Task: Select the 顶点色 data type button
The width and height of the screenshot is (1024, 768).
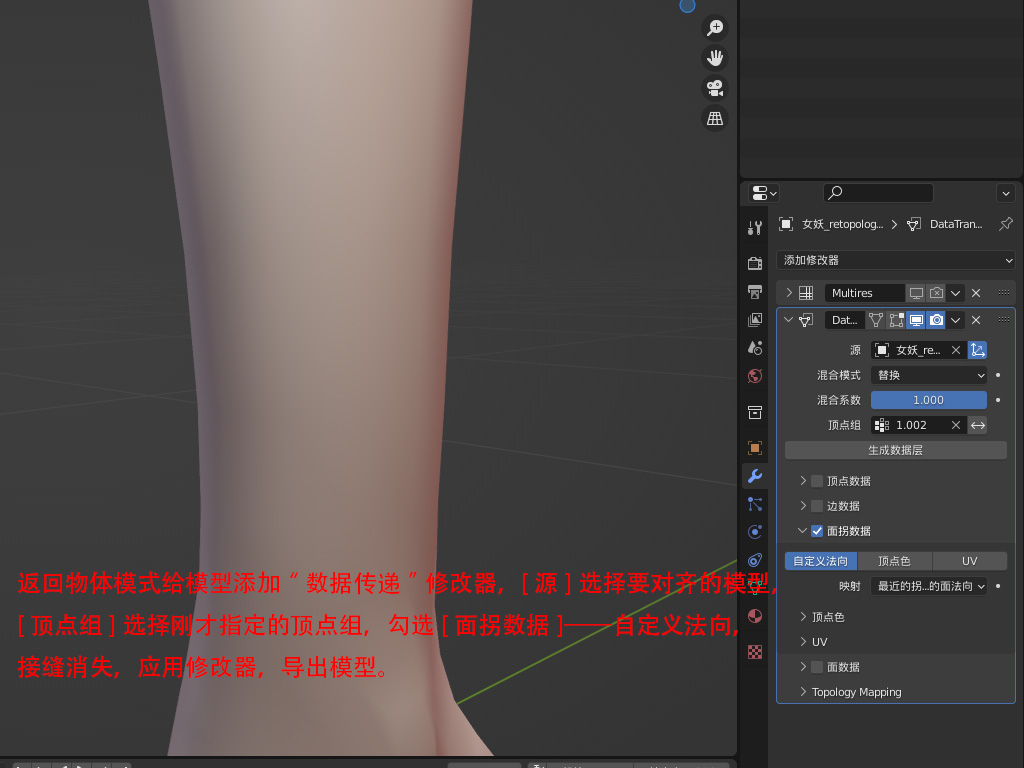Action: pos(894,561)
